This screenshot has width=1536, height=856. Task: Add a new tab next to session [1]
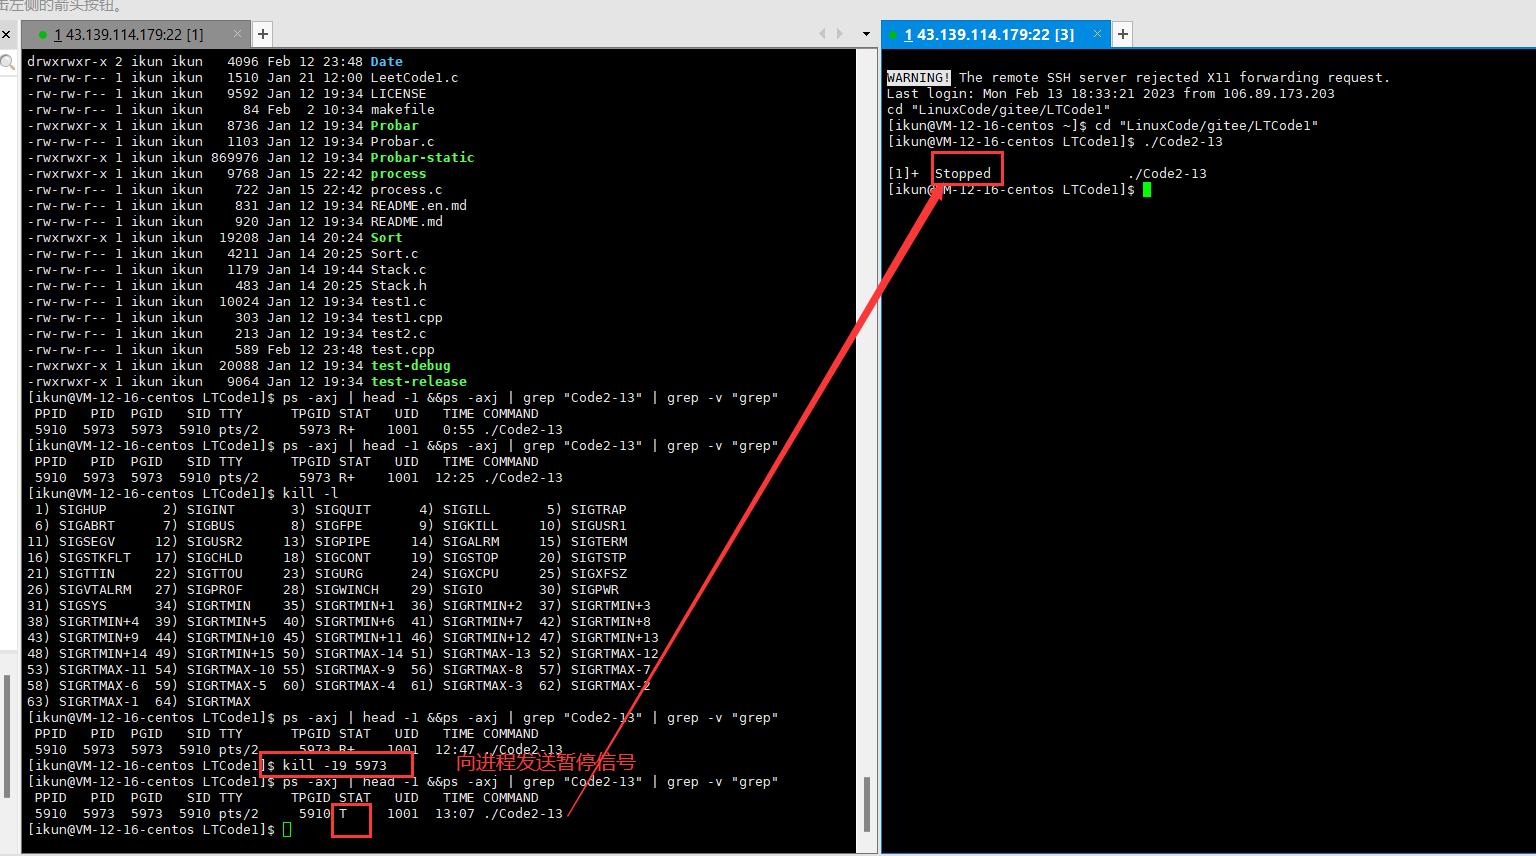pyautogui.click(x=263, y=34)
